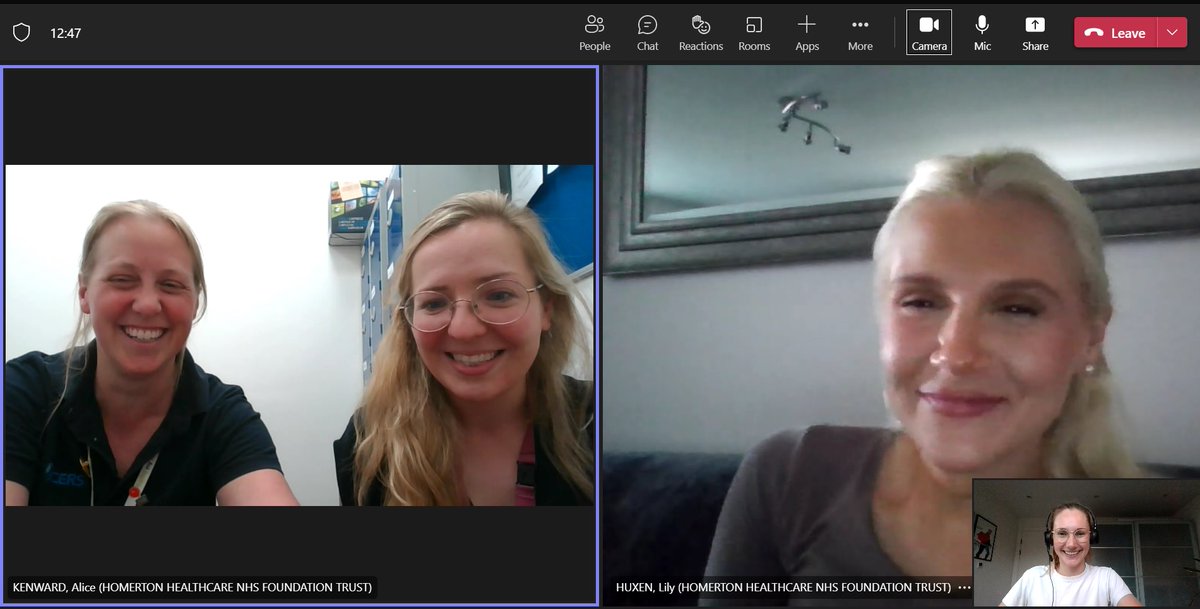Open more actions on Lily Huxen's video tile
Screen dimensions: 1200x609
[964, 588]
